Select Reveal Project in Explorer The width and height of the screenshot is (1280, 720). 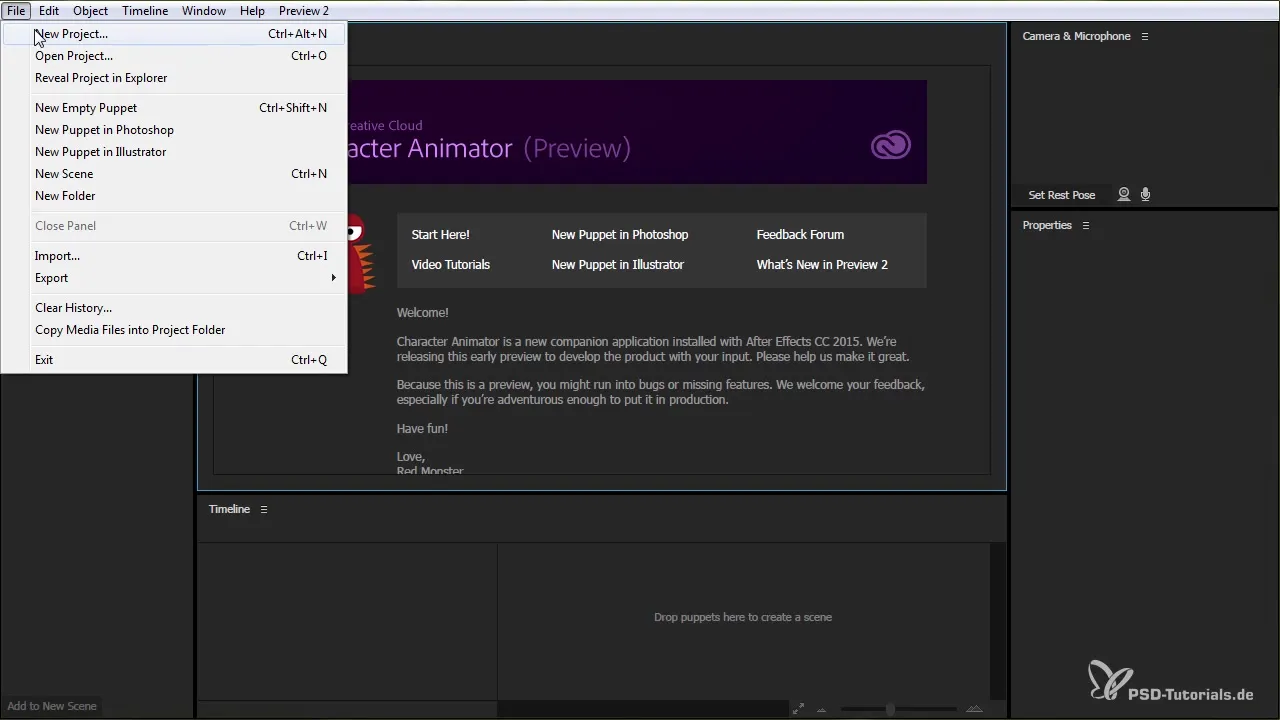tap(174, 78)
